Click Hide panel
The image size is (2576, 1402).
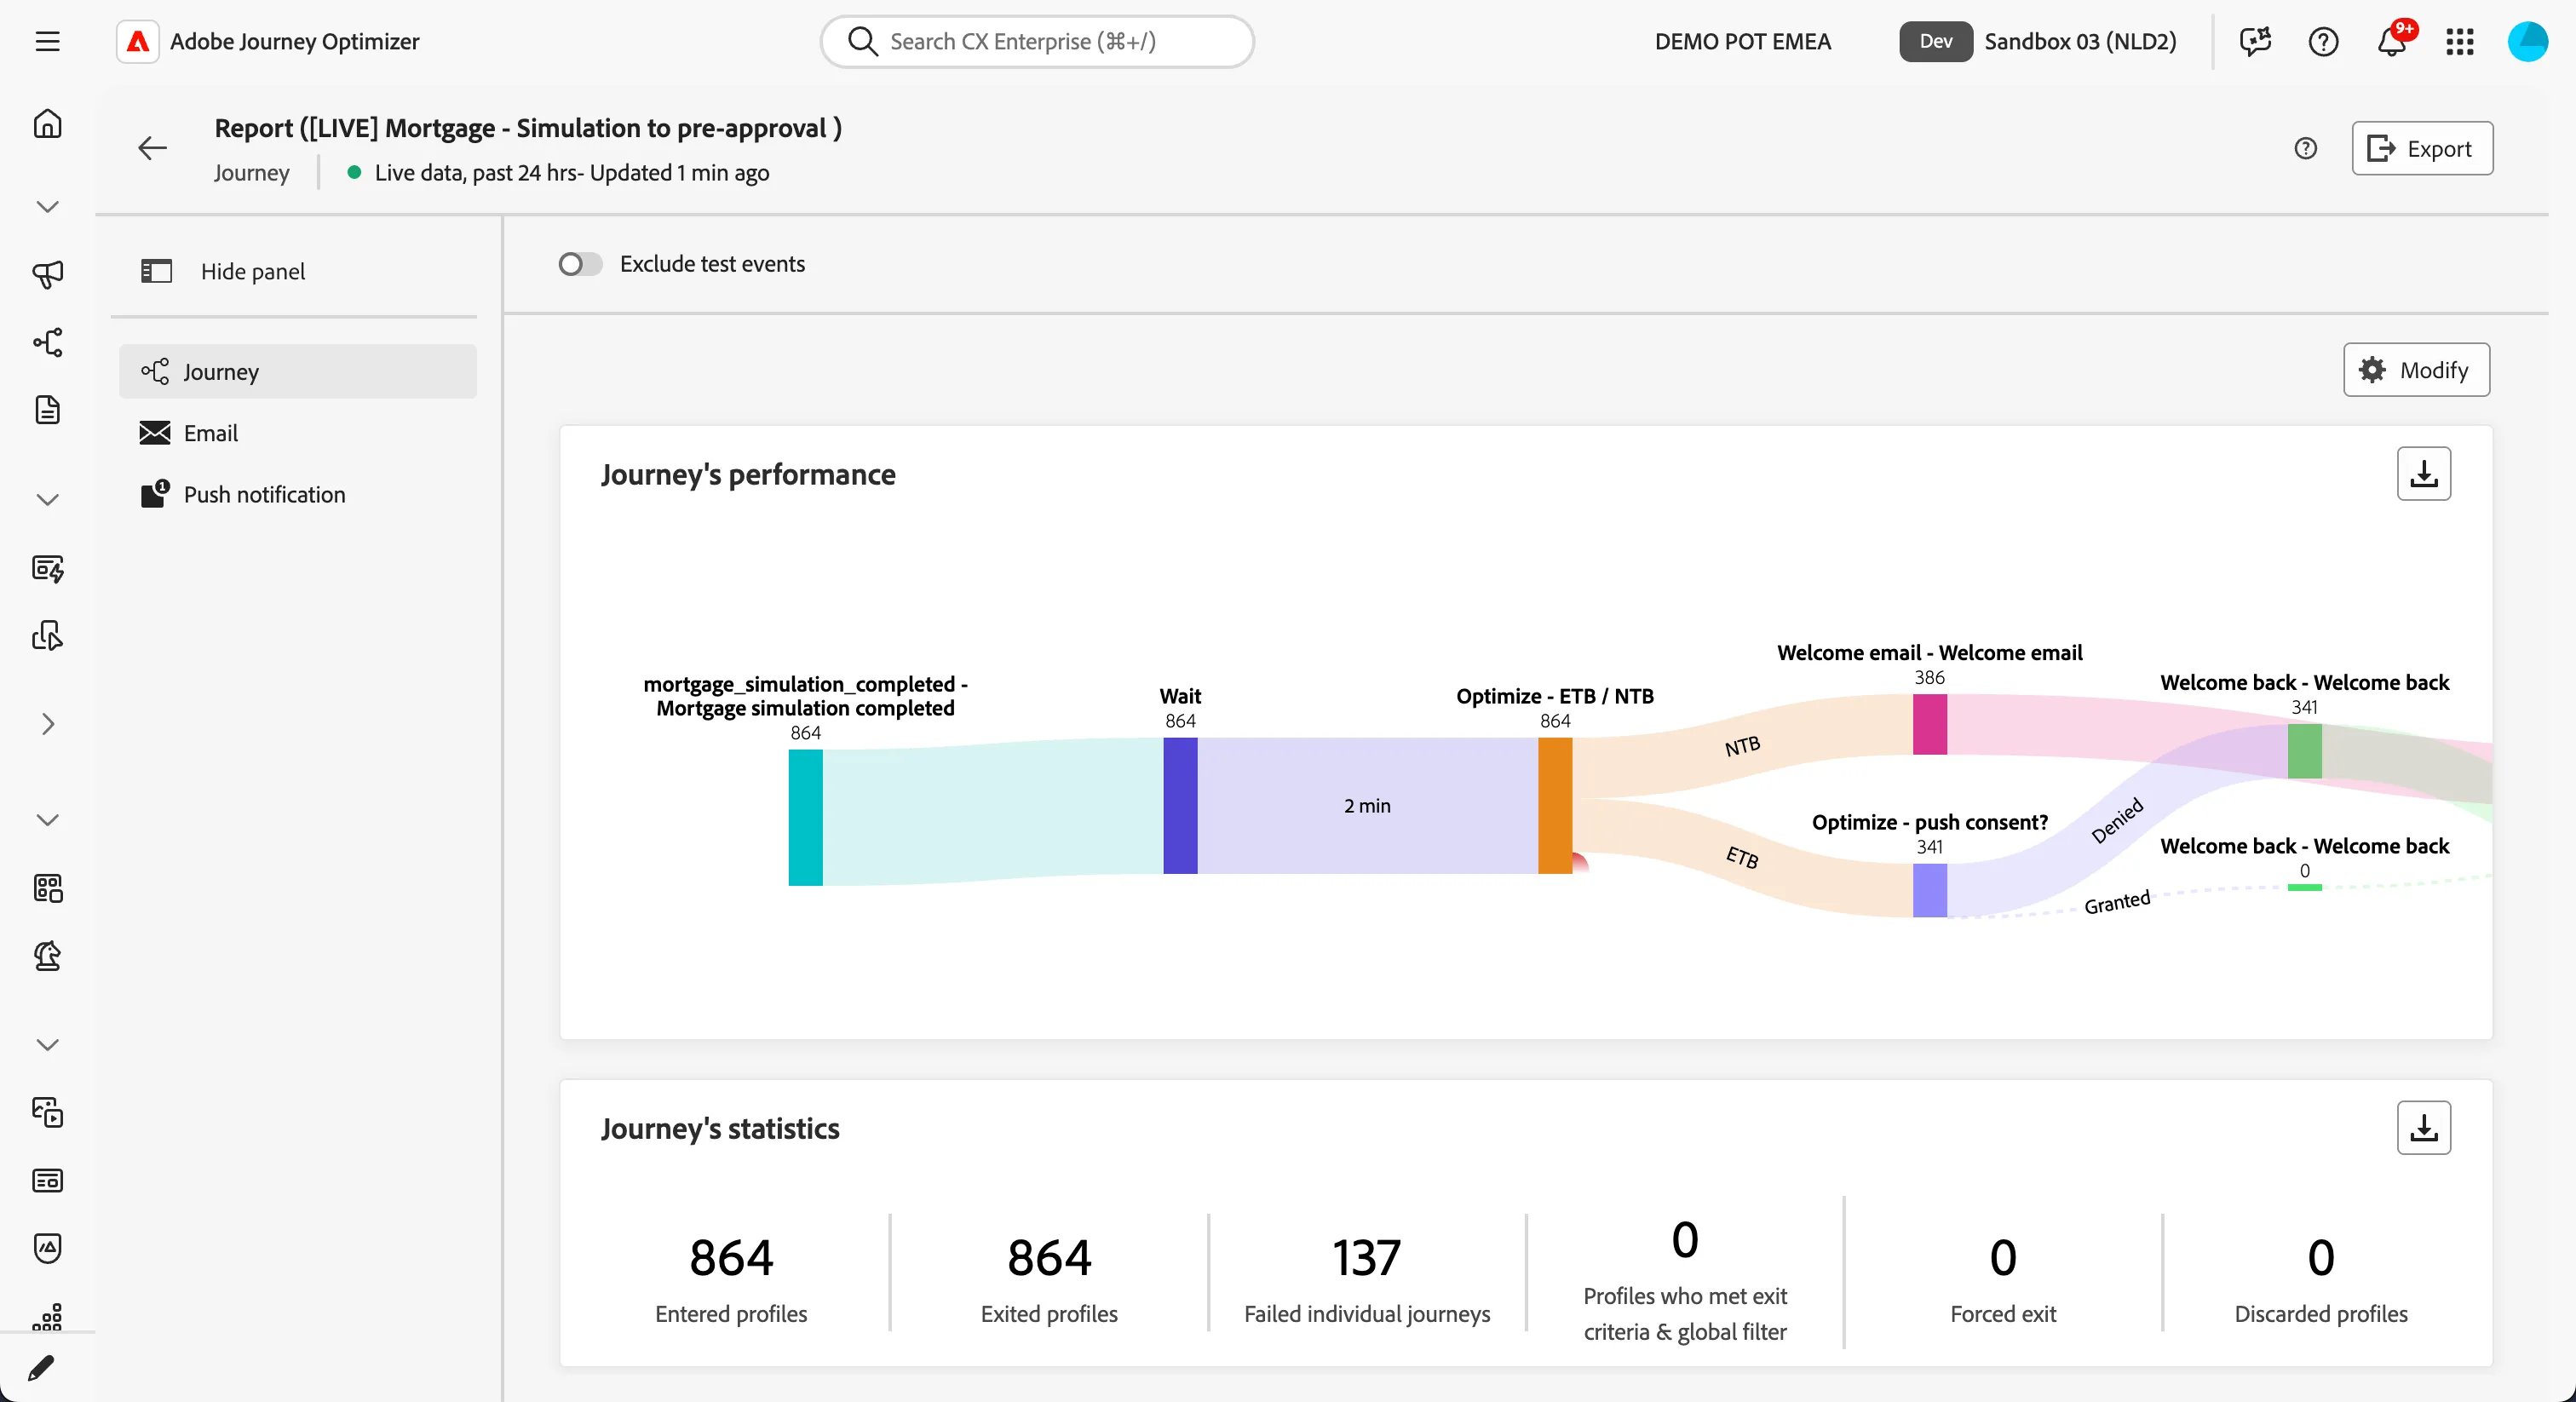click(x=223, y=271)
